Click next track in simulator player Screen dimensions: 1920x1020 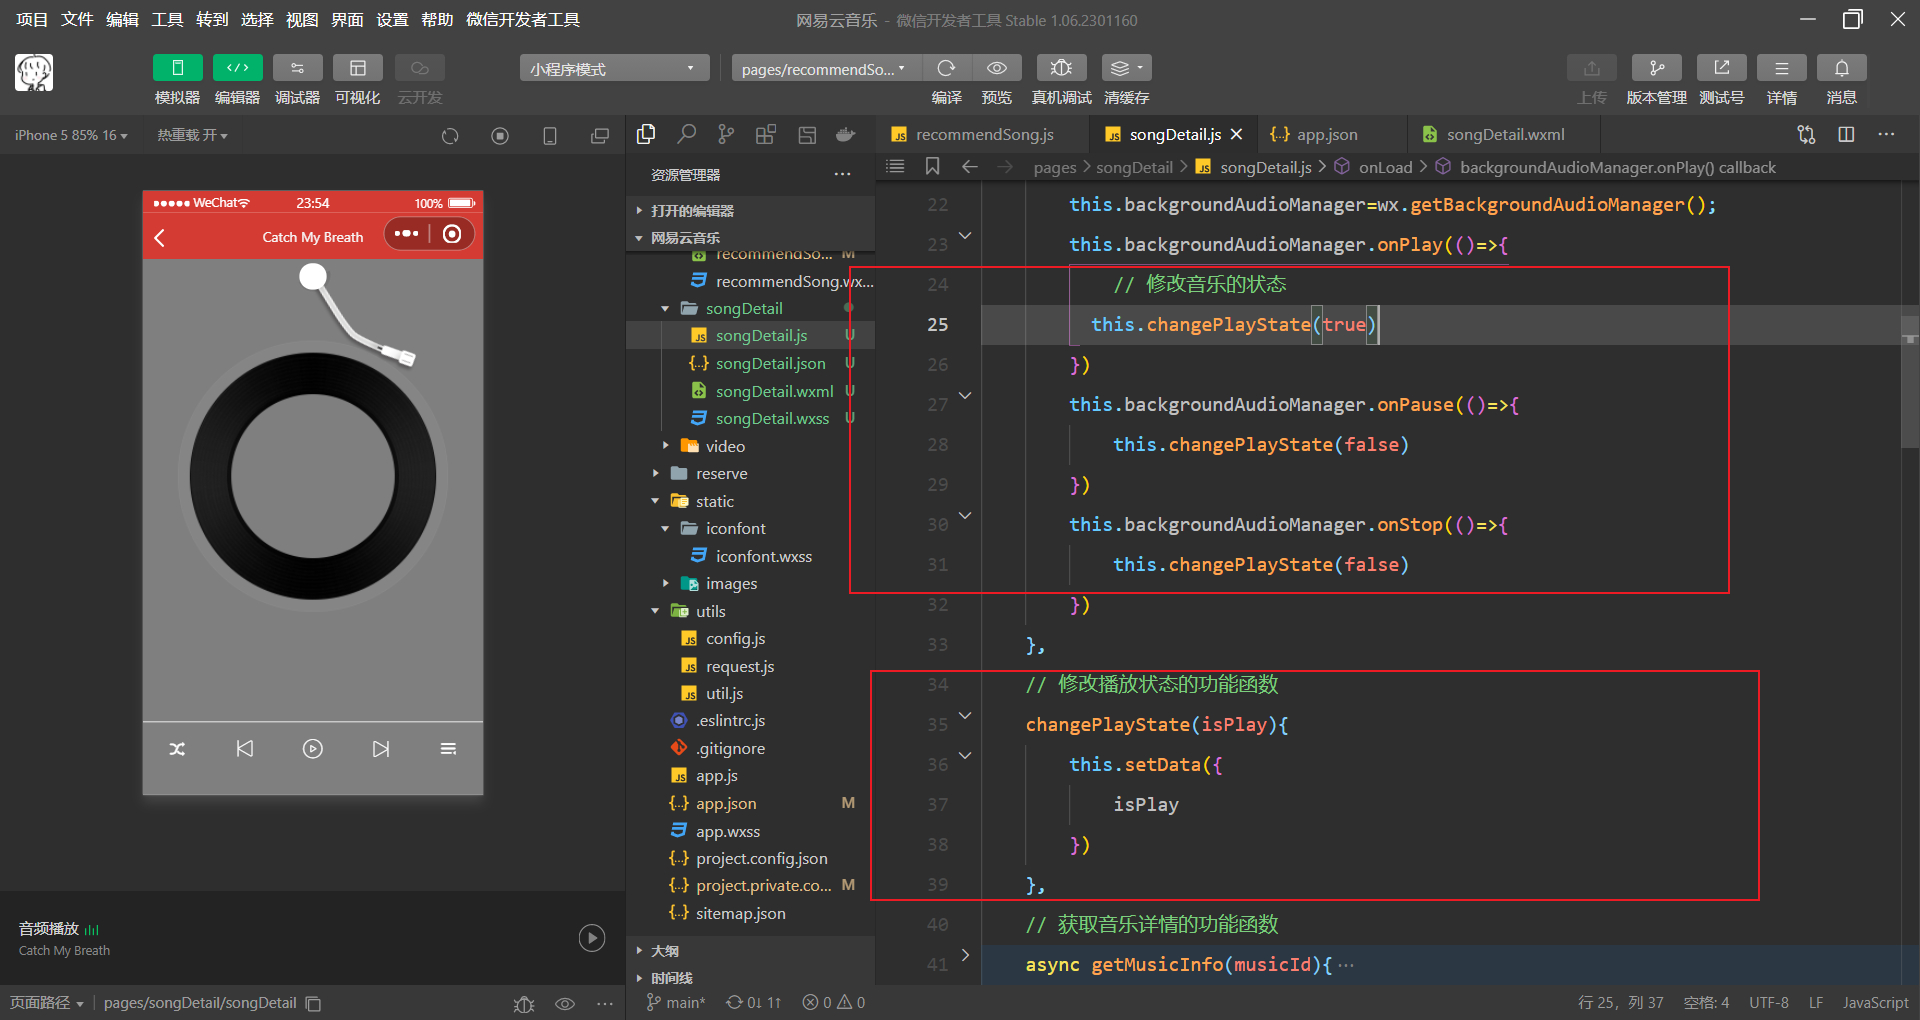(381, 749)
